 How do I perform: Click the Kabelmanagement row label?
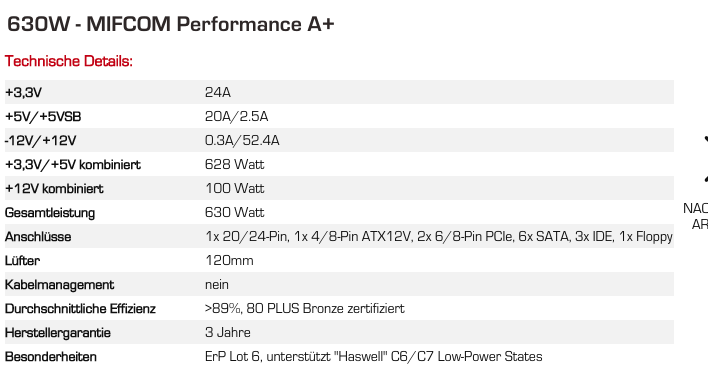(x=59, y=284)
